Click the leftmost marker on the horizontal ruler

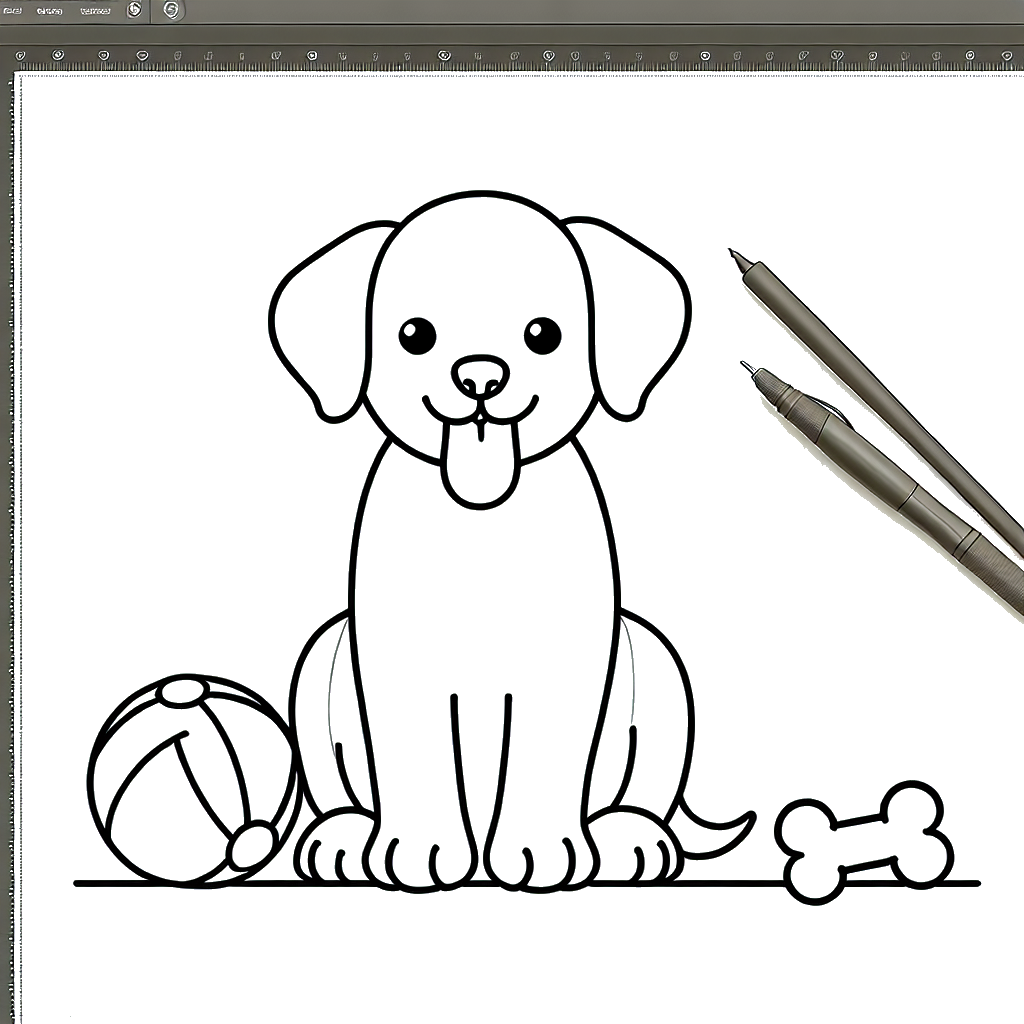click(x=21, y=55)
